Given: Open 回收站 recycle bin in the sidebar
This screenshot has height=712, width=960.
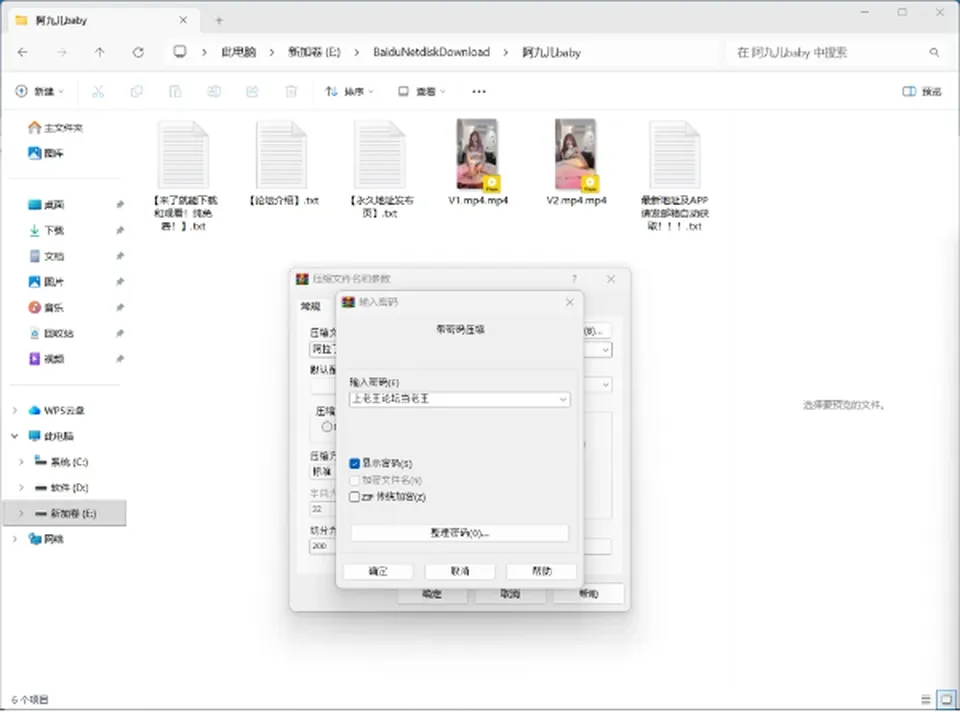Looking at the screenshot, I should (51, 333).
